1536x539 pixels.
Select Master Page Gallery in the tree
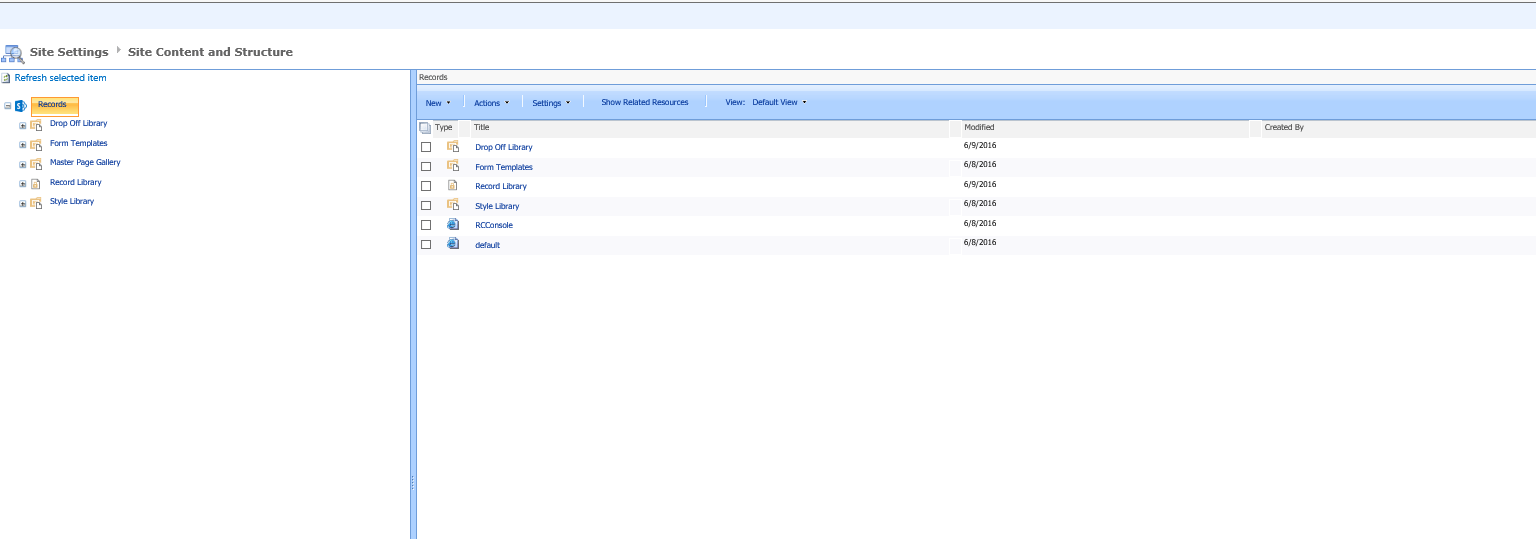click(85, 162)
